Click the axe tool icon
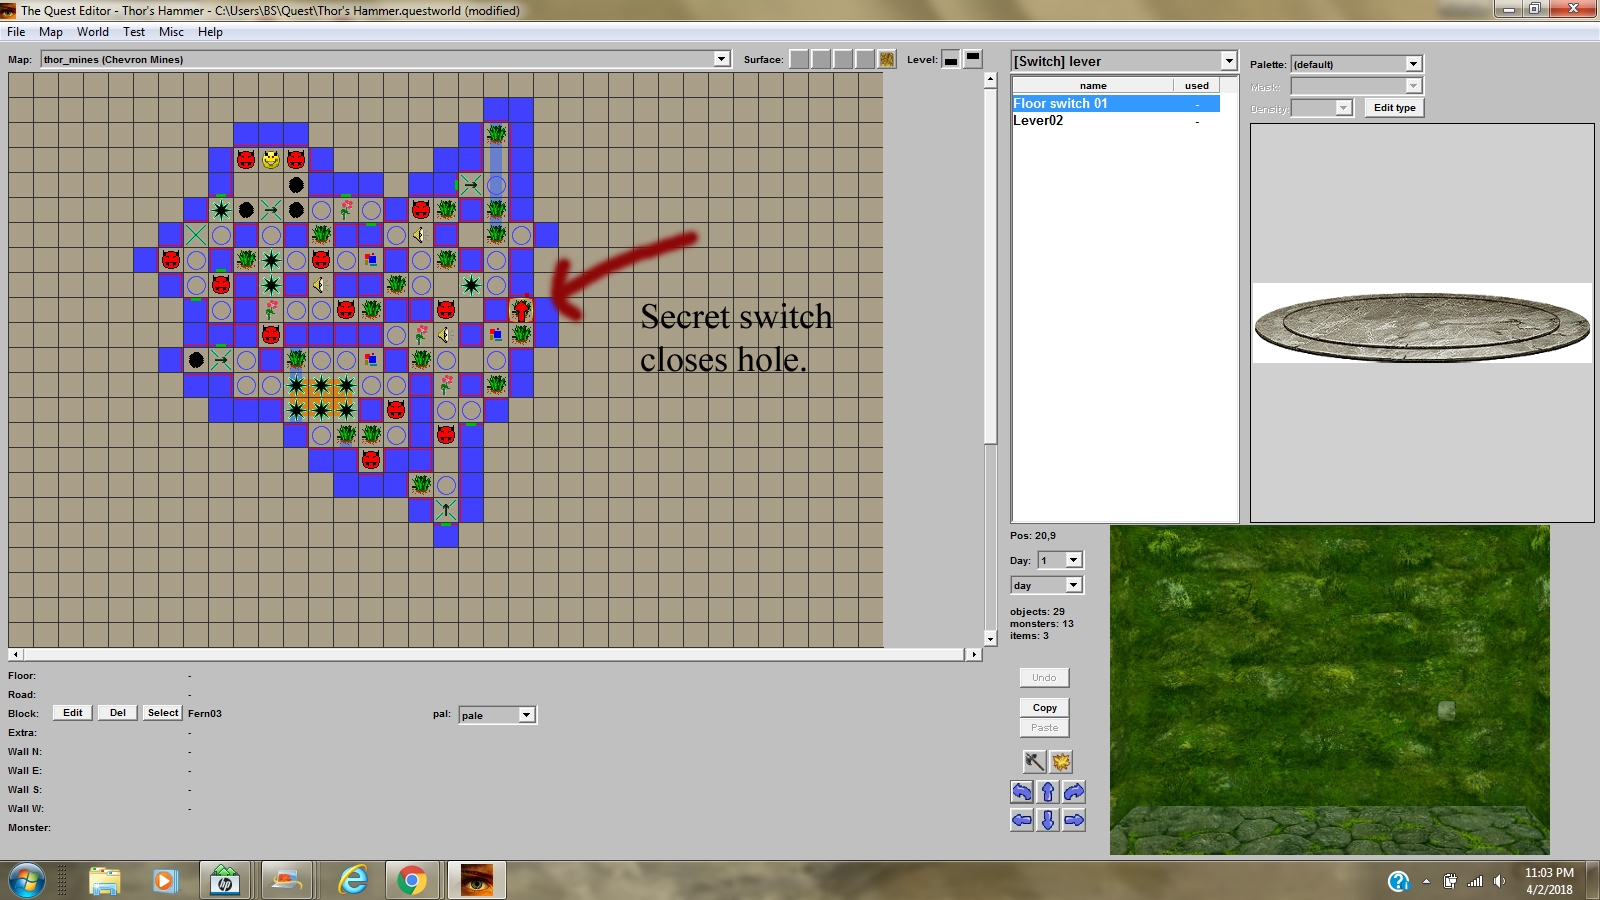The width and height of the screenshot is (1600, 900). coord(1034,762)
